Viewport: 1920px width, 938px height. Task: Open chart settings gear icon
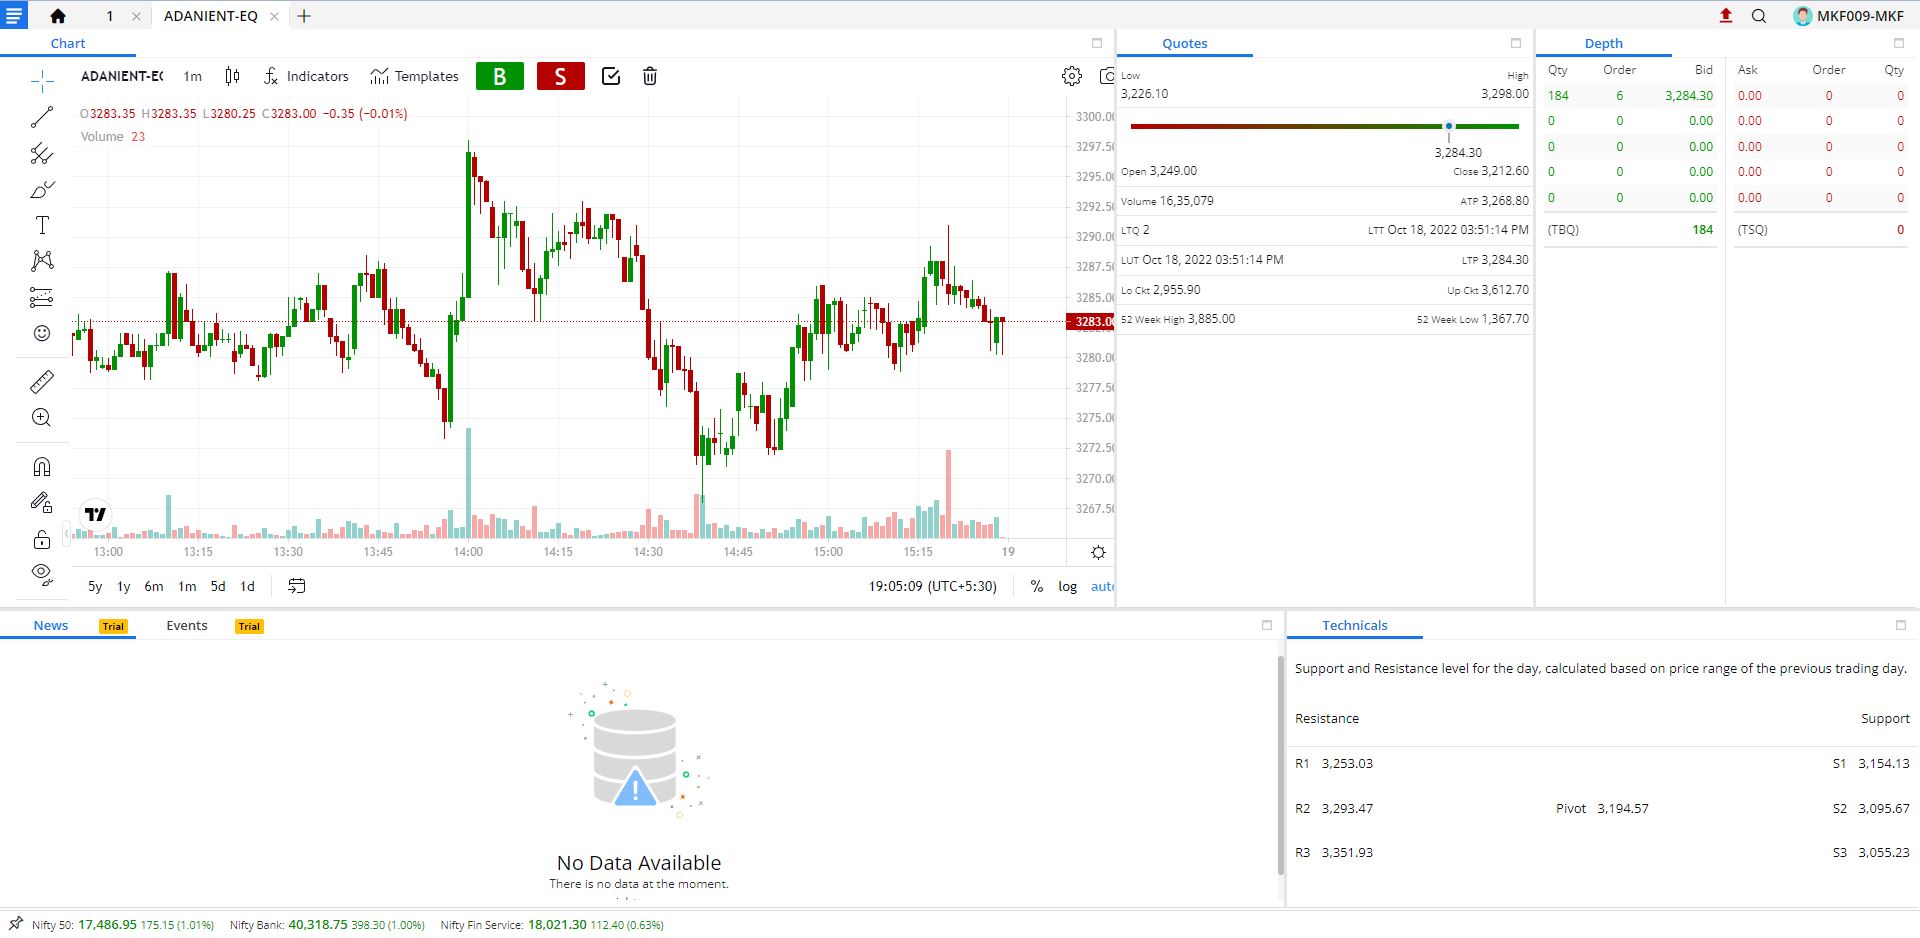point(1072,76)
